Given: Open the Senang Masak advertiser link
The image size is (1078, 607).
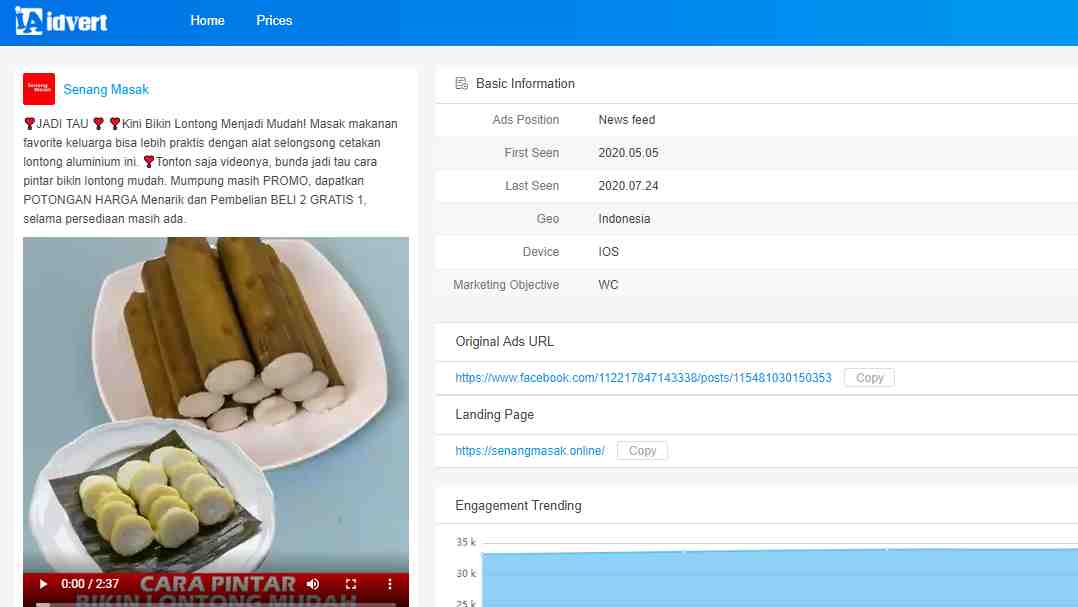Looking at the screenshot, I should (x=106, y=89).
